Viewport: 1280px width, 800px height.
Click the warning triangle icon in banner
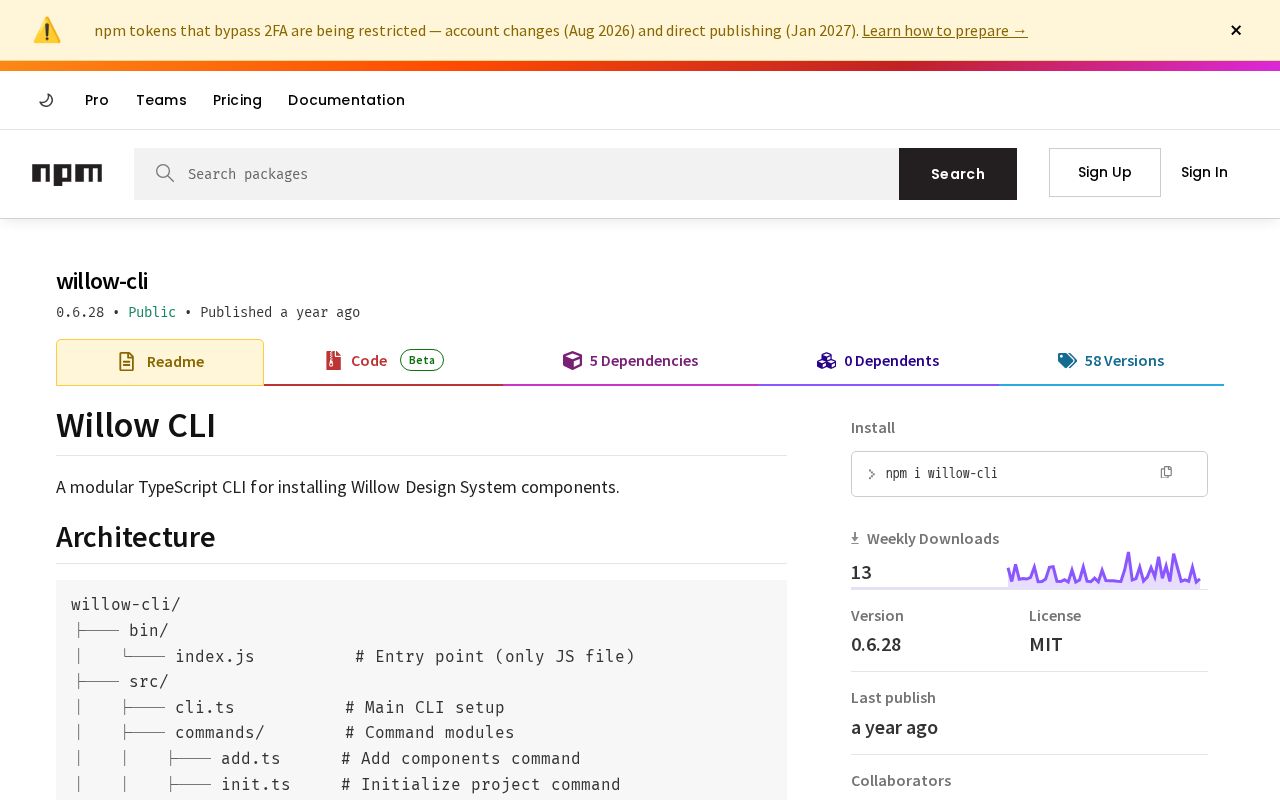tap(47, 30)
